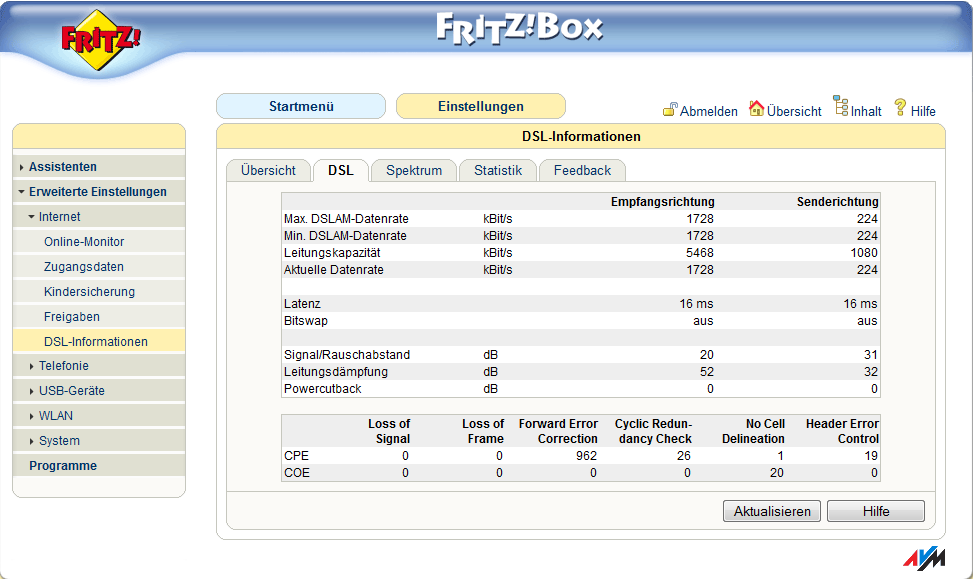
Task: Open the Abmelden link
Action: 709,111
